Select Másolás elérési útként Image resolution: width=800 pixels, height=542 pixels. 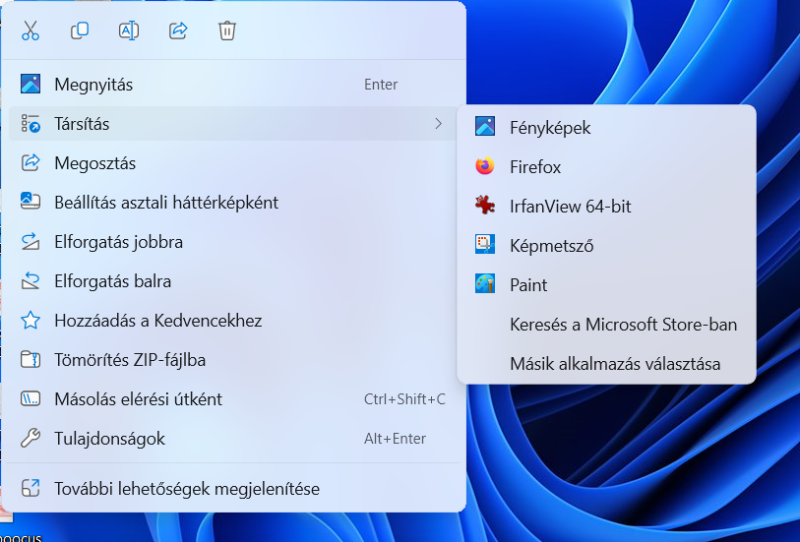click(234, 399)
